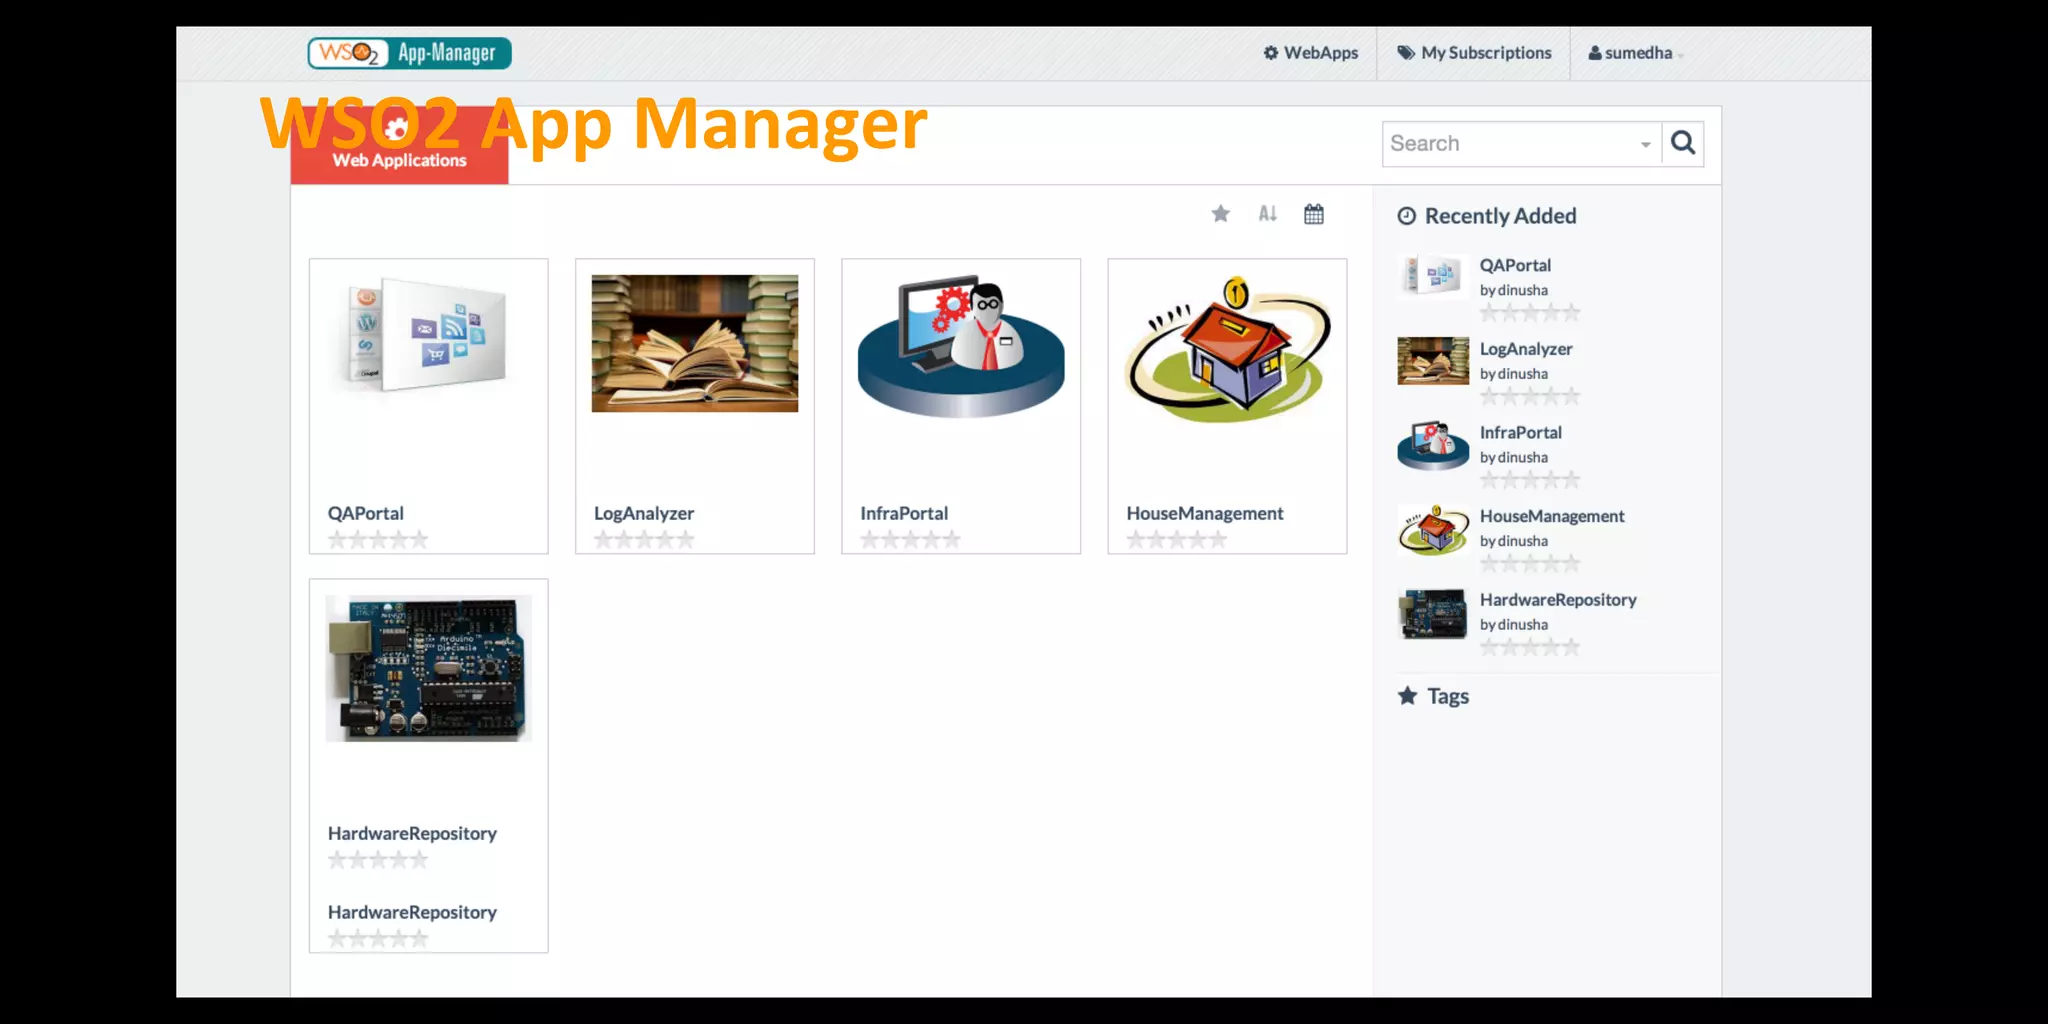Click the lower HardwareRepository card title
This screenshot has height=1024, width=2048.
412,912
